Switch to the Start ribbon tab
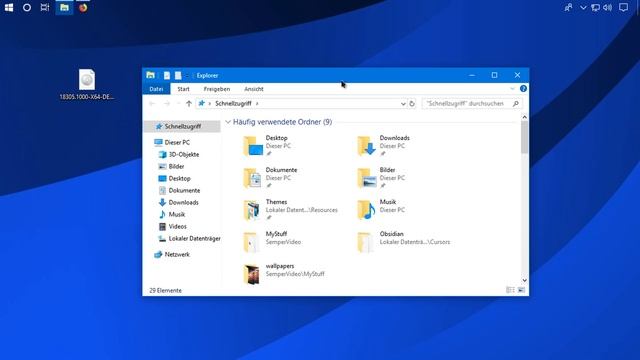Viewport: 640px width, 360px height. 183,89
